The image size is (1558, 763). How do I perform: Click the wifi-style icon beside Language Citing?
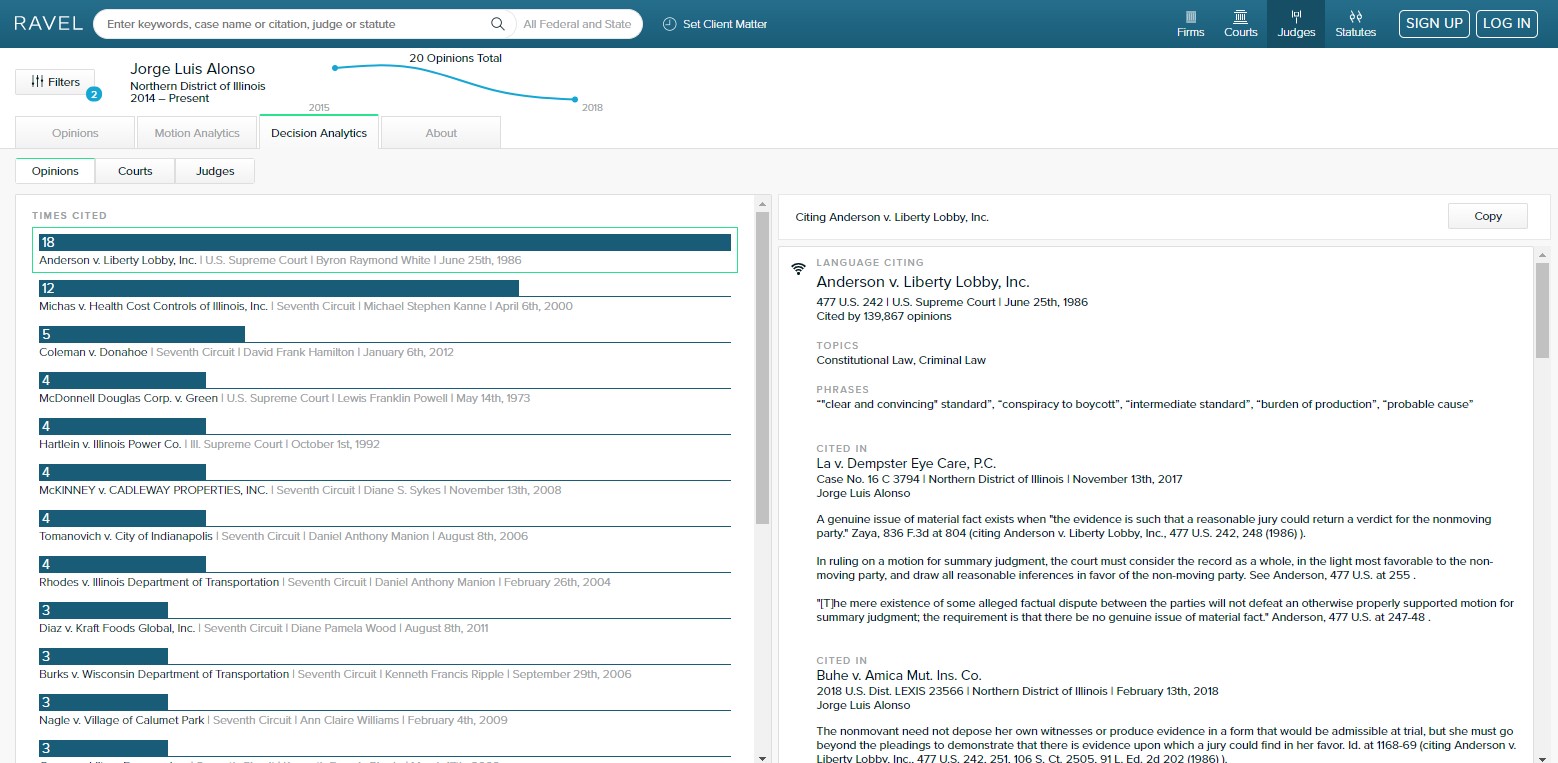pyautogui.click(x=798, y=269)
